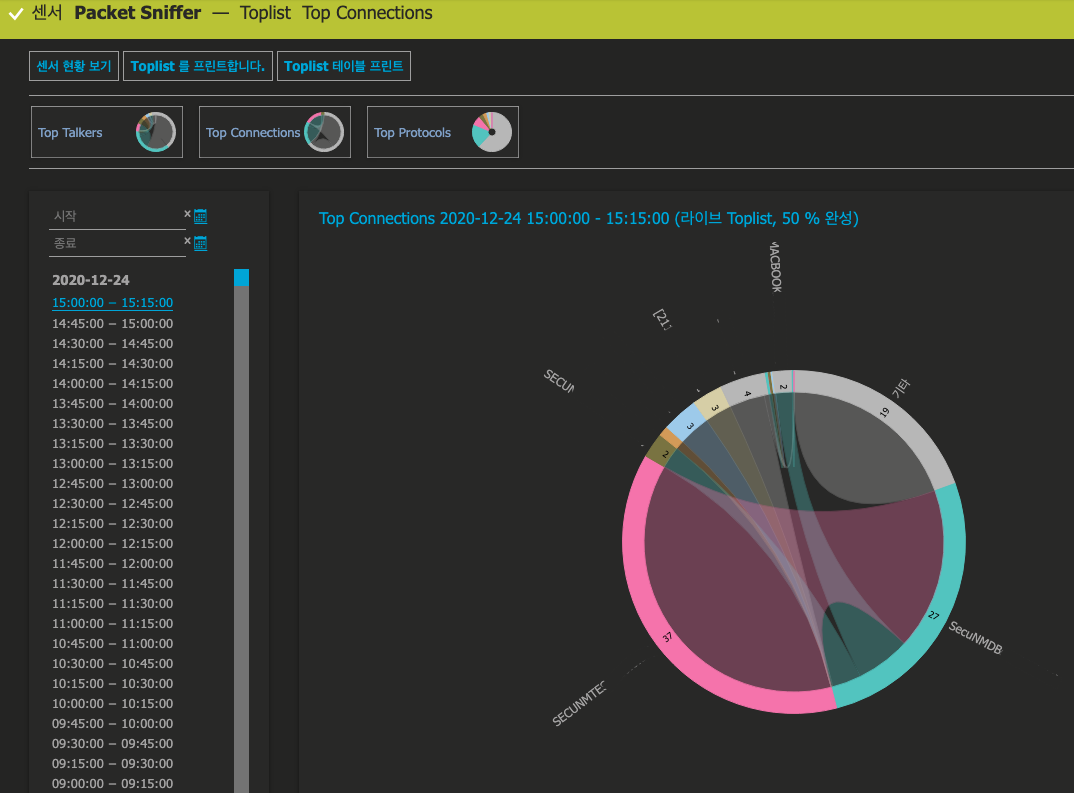The image size is (1074, 793).
Task: Select period 12:45:00 – 13:00:00
Action: click(x=112, y=483)
